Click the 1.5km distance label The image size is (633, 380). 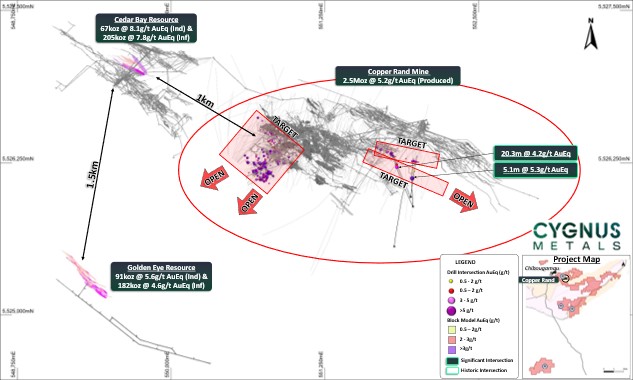92,174
